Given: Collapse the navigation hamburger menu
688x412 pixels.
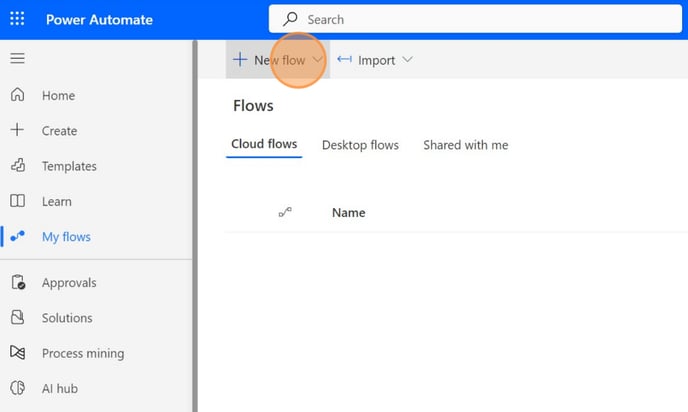Looking at the screenshot, I should point(18,58).
